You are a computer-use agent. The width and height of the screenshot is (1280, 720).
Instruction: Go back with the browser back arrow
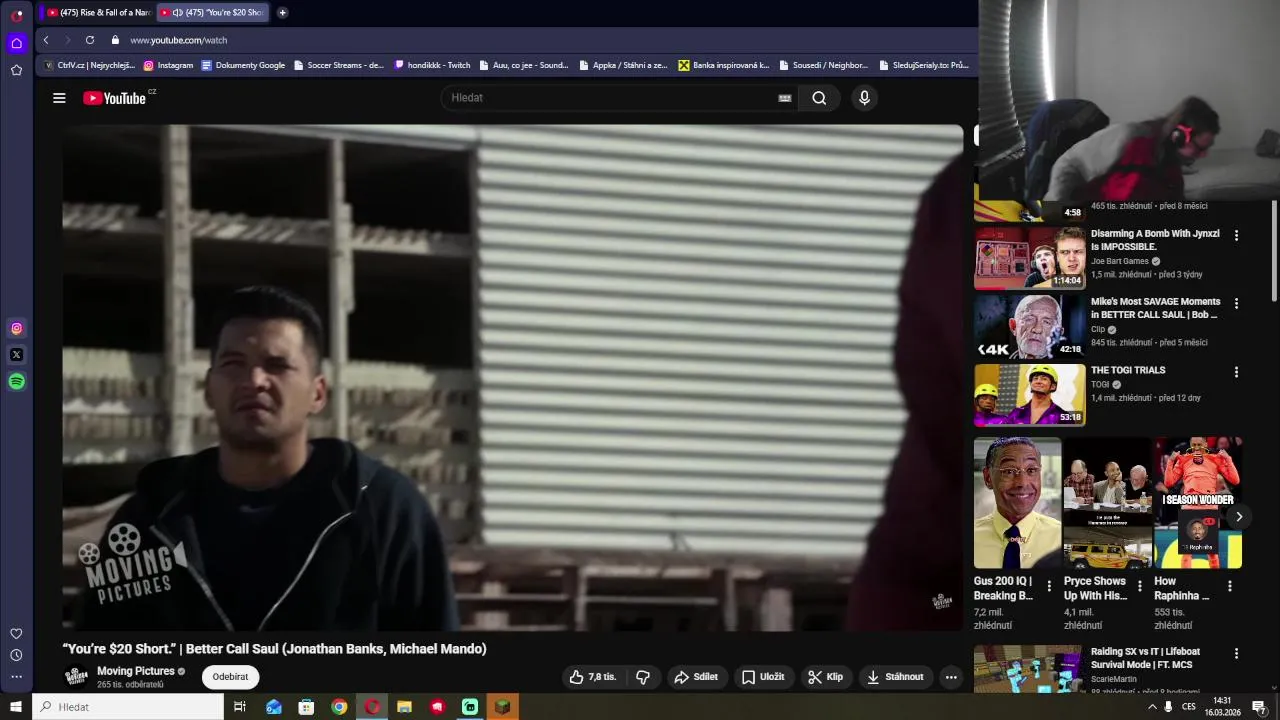point(46,40)
